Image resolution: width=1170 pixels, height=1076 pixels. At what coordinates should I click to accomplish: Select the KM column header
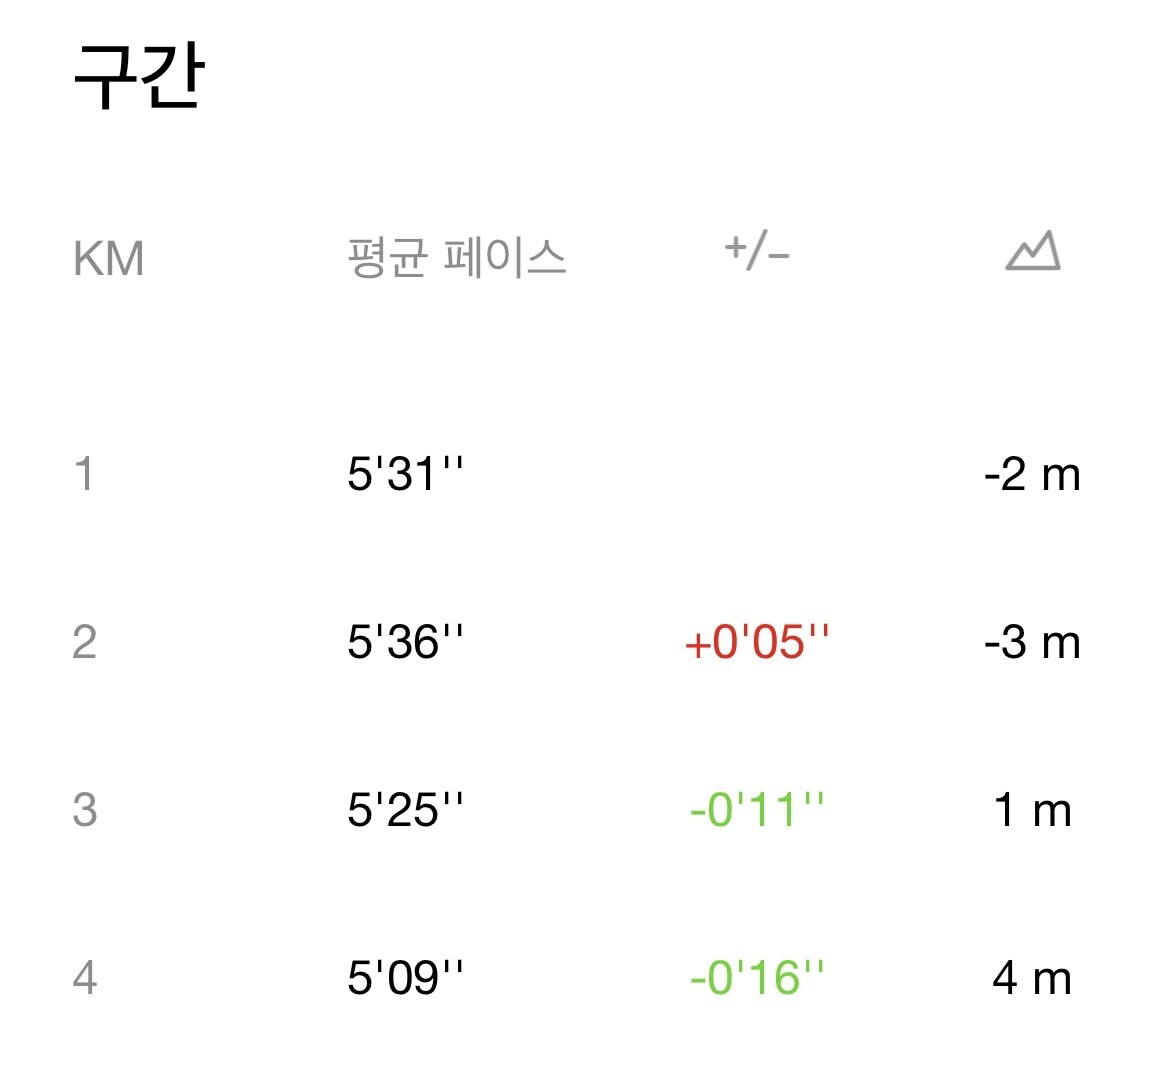coord(108,259)
